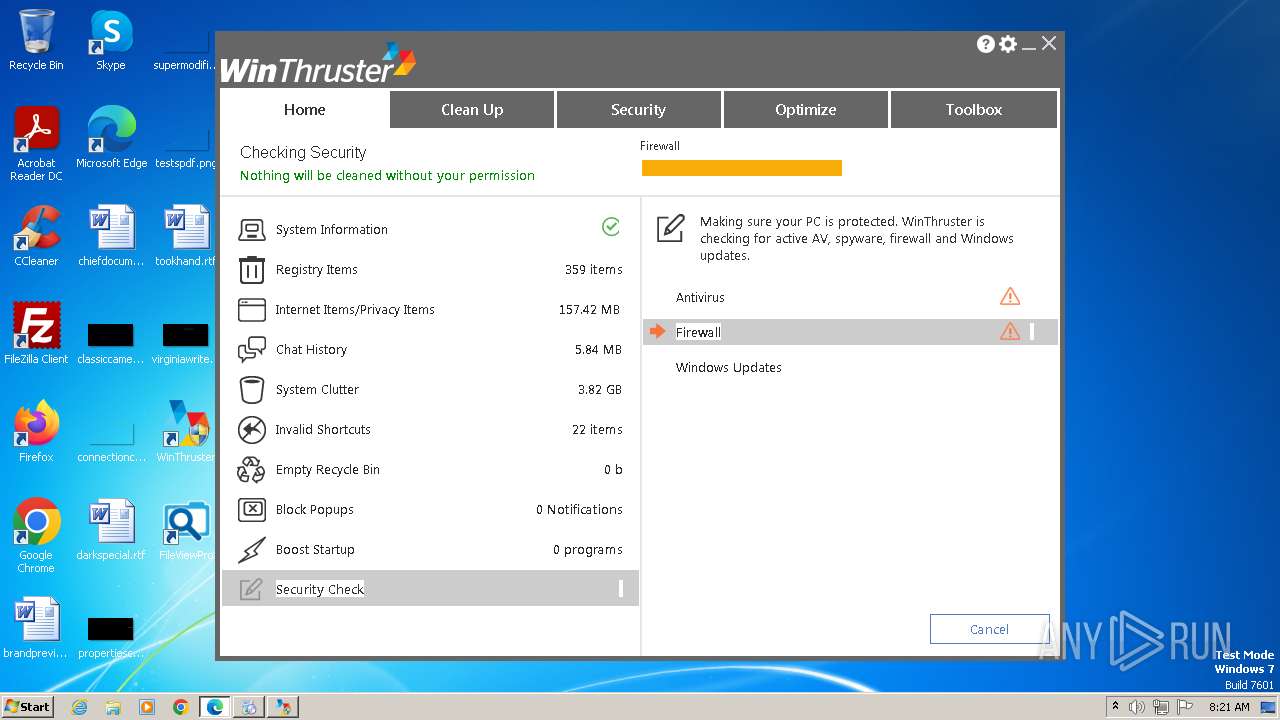Image resolution: width=1280 pixels, height=720 pixels.
Task: Click the 359 items registry count
Action: pyautogui.click(x=593, y=270)
